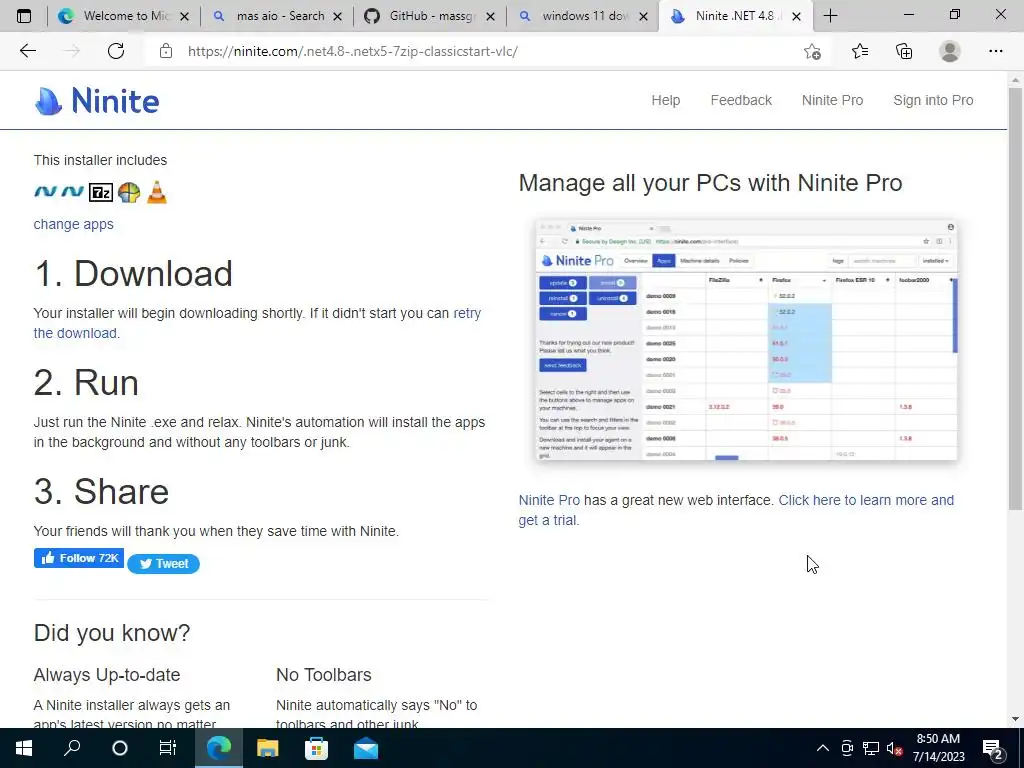Open the notification center icon
1024x768 pixels.
993,749
